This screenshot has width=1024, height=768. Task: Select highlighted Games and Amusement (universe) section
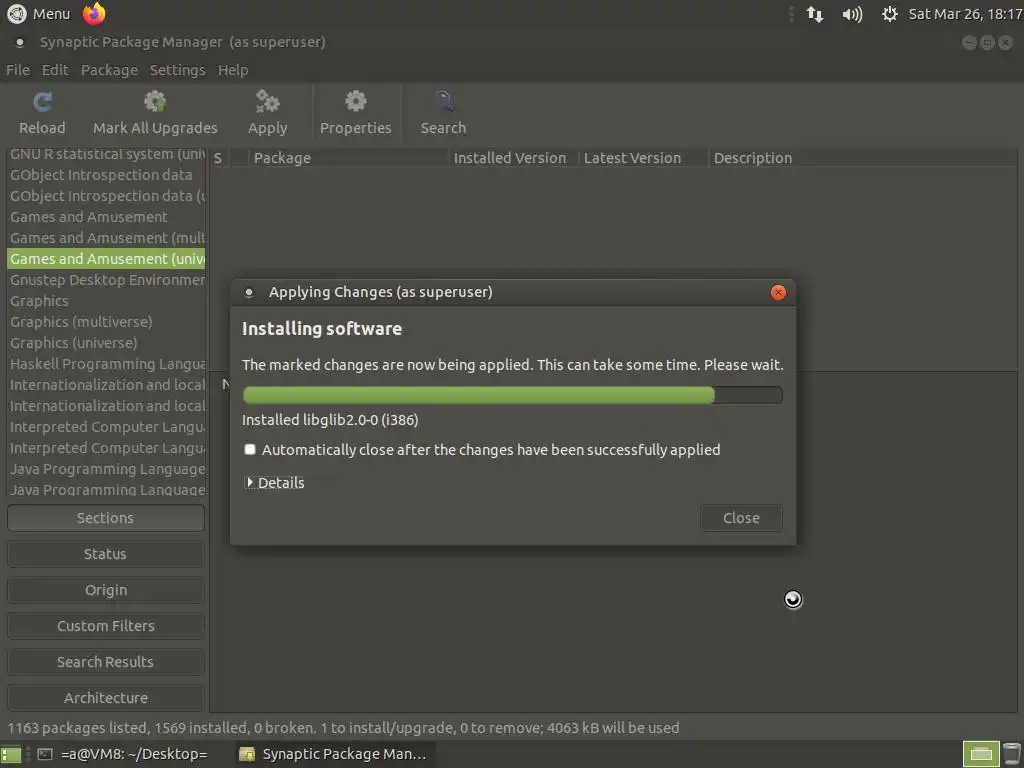[x=106, y=259]
